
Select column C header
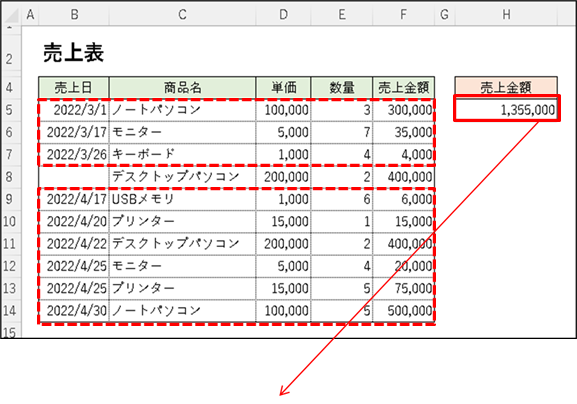coord(182,15)
